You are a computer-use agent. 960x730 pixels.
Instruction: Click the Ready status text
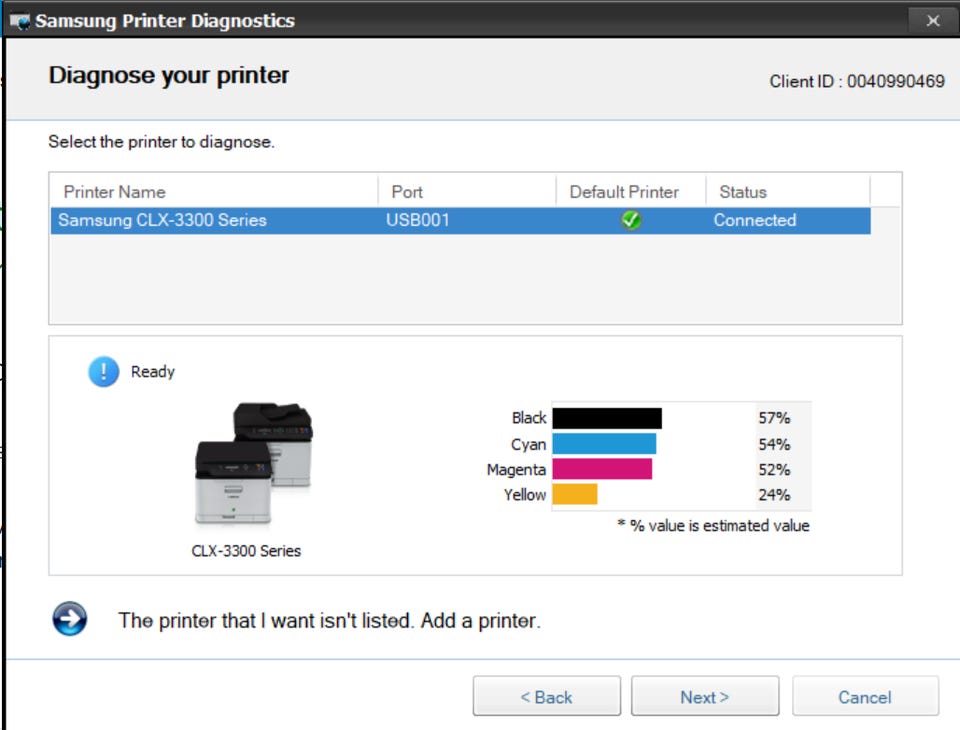click(152, 372)
